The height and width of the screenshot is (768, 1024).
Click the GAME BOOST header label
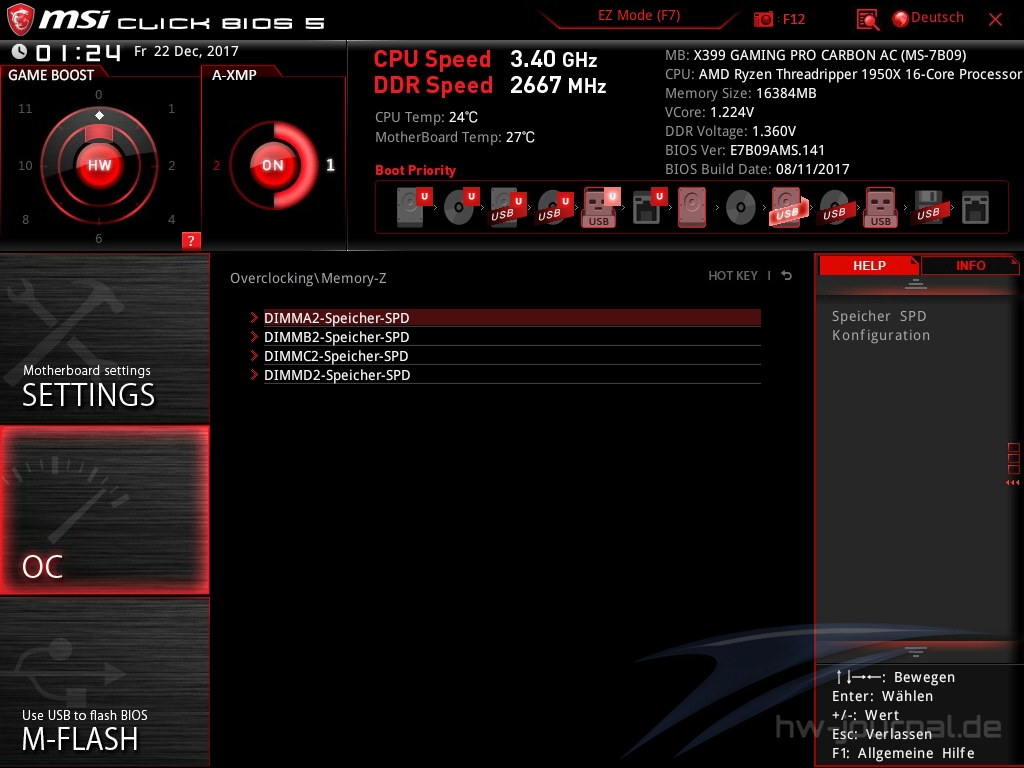tap(51, 75)
